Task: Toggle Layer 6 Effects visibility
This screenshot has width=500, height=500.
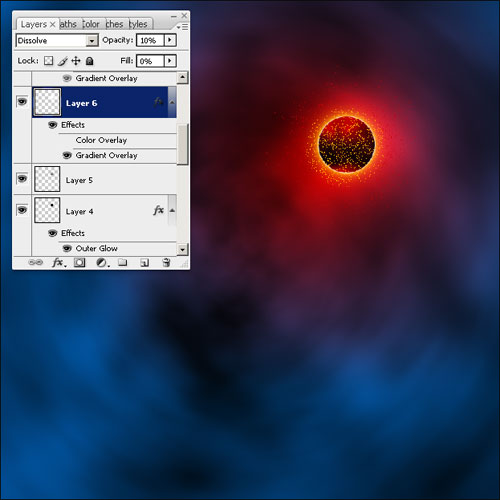Action: (x=53, y=125)
